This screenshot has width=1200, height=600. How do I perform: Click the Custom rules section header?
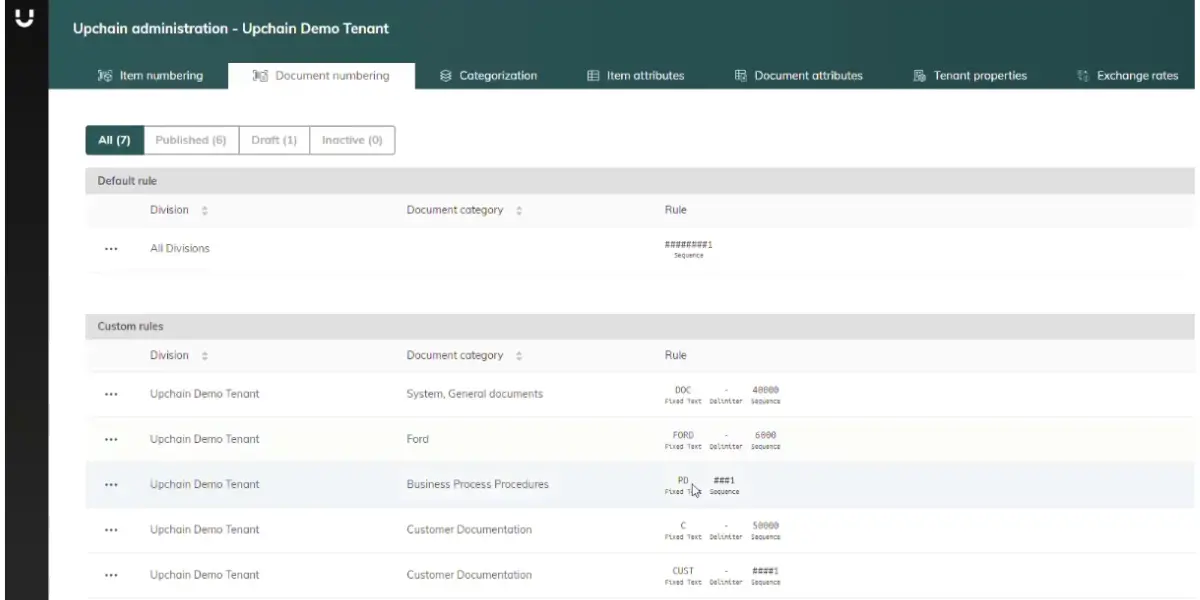click(x=640, y=327)
